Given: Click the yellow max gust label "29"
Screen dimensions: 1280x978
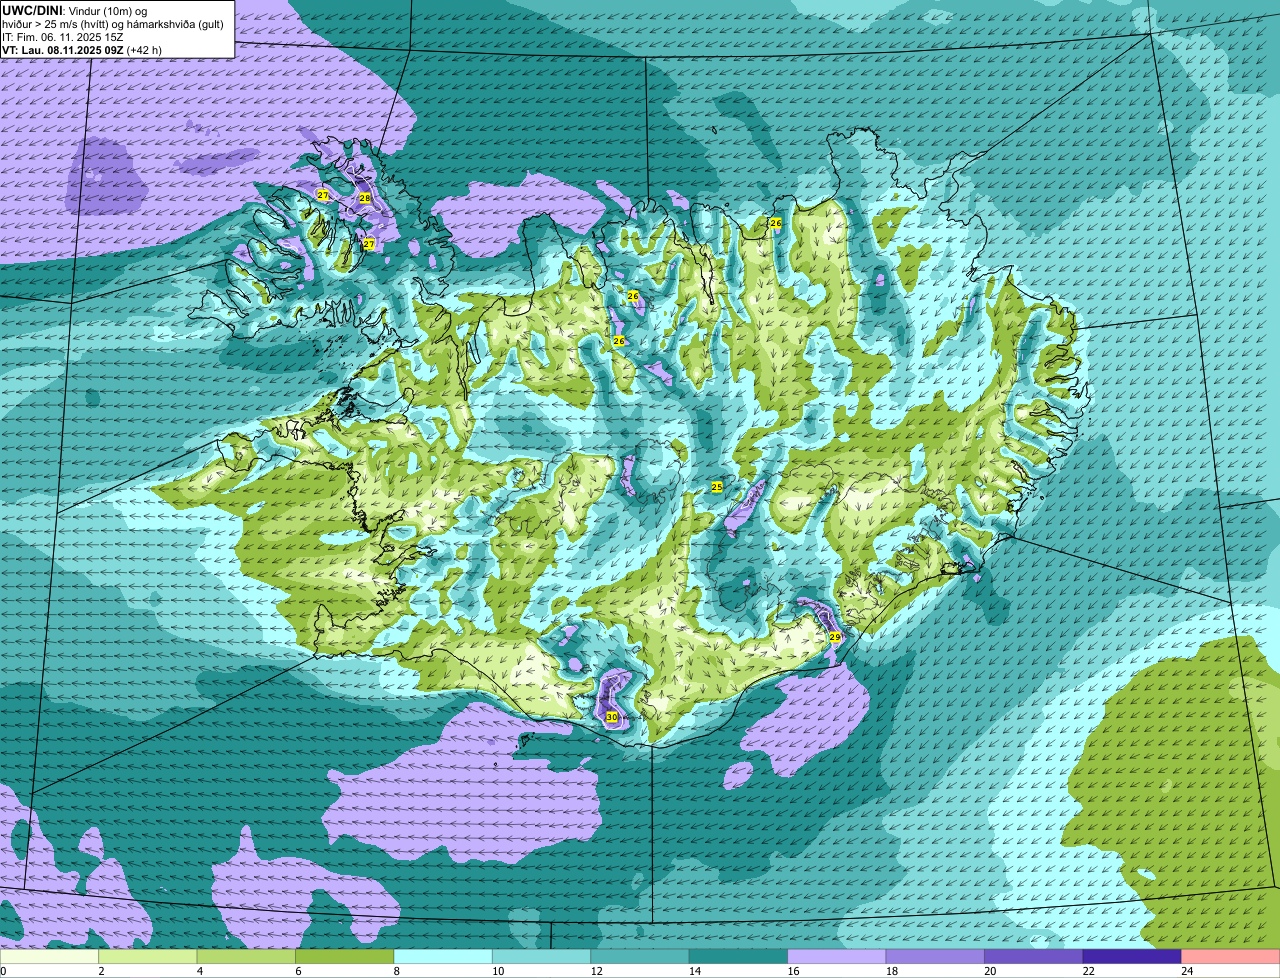Looking at the screenshot, I should point(835,636).
